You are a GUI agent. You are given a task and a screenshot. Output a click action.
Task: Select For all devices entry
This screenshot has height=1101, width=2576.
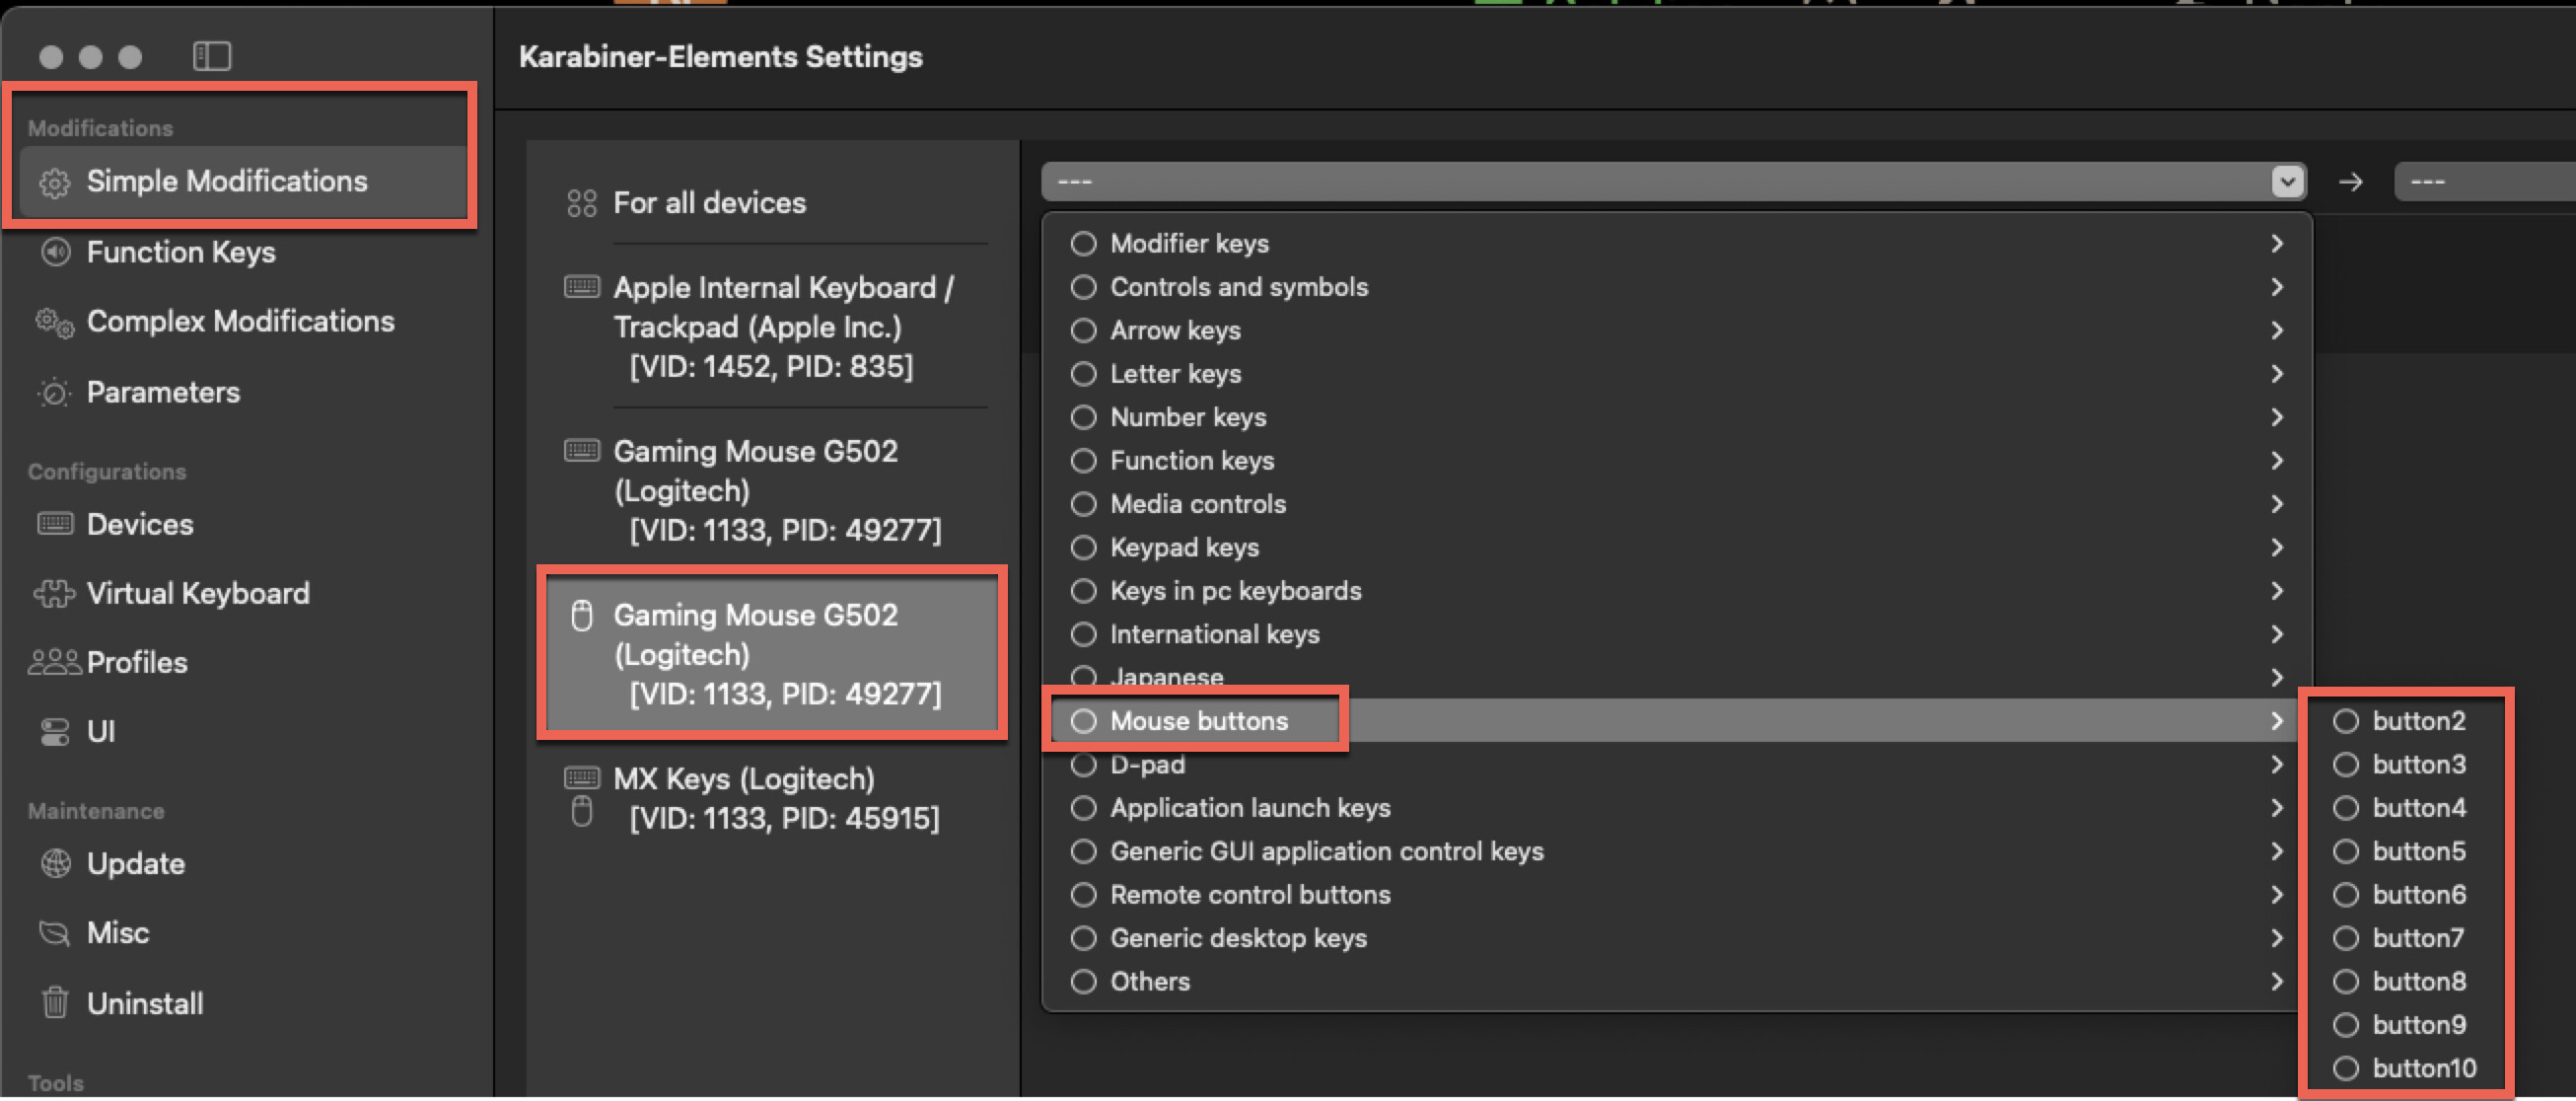click(709, 203)
